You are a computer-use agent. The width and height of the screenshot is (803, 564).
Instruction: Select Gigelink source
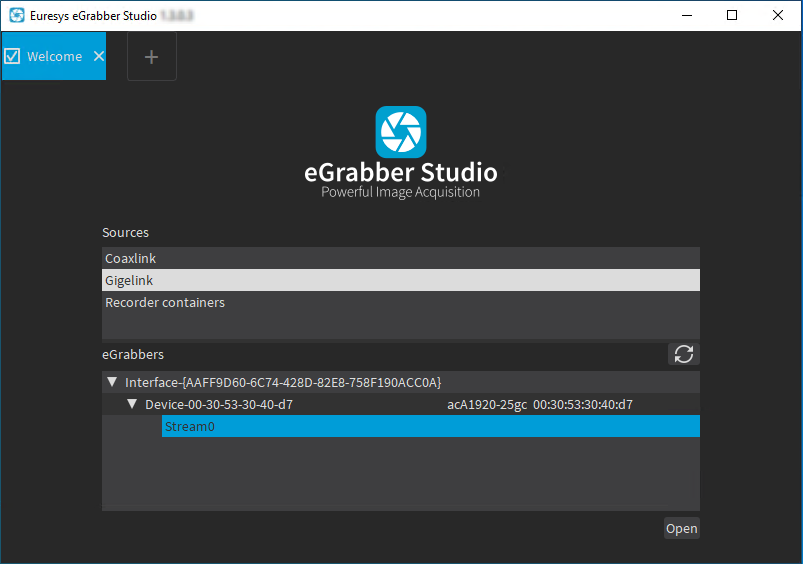[400, 280]
